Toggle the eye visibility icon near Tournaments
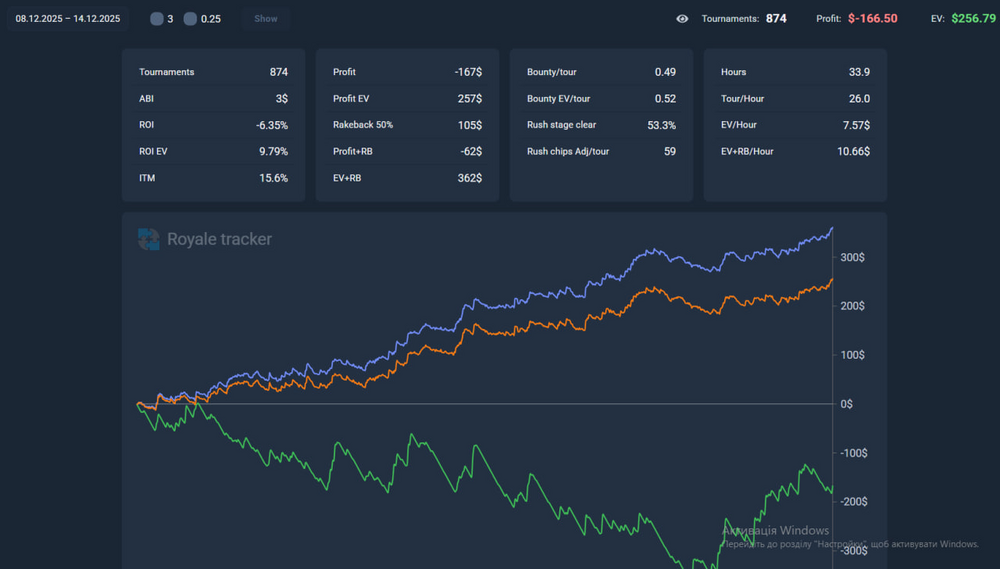 [x=682, y=18]
